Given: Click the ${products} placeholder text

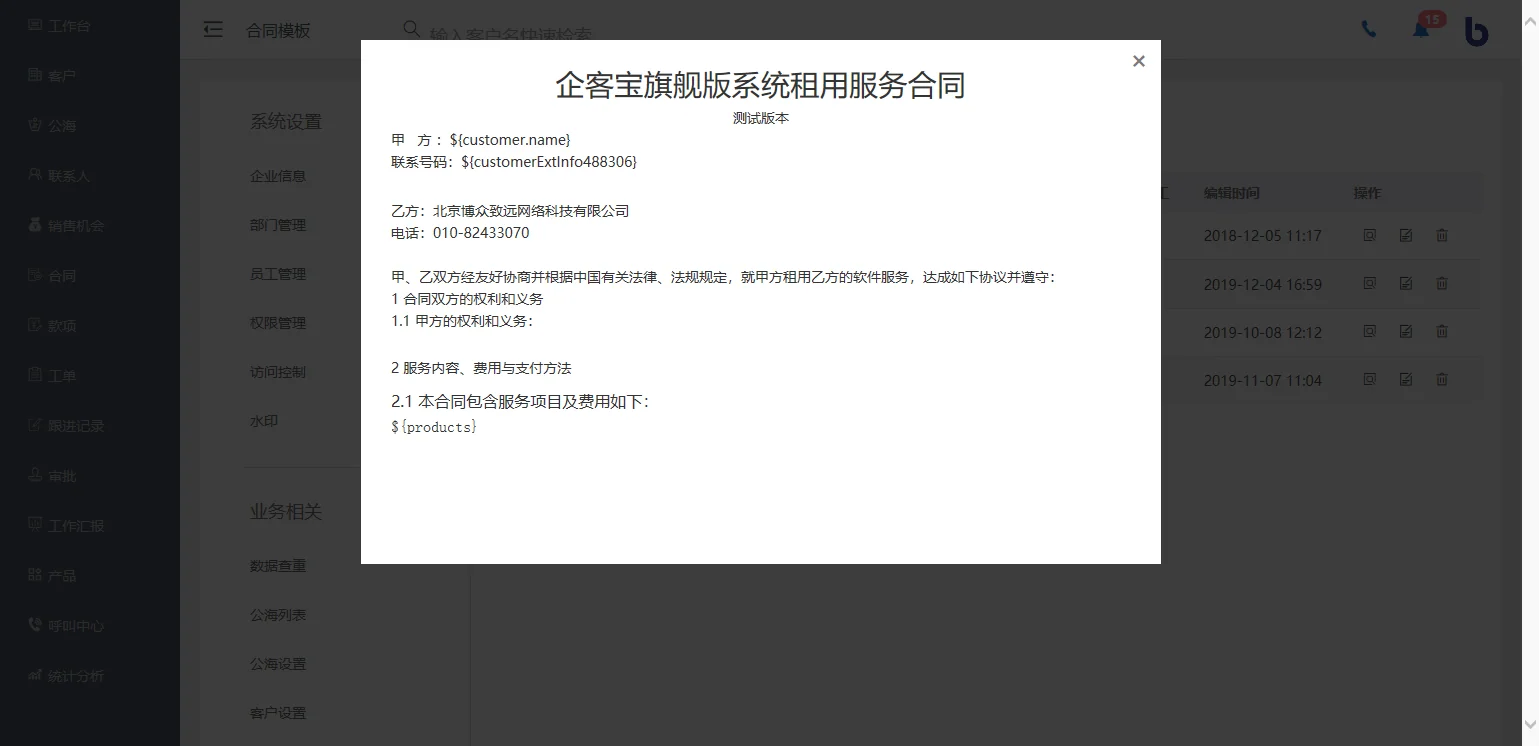Looking at the screenshot, I should click(x=434, y=427).
